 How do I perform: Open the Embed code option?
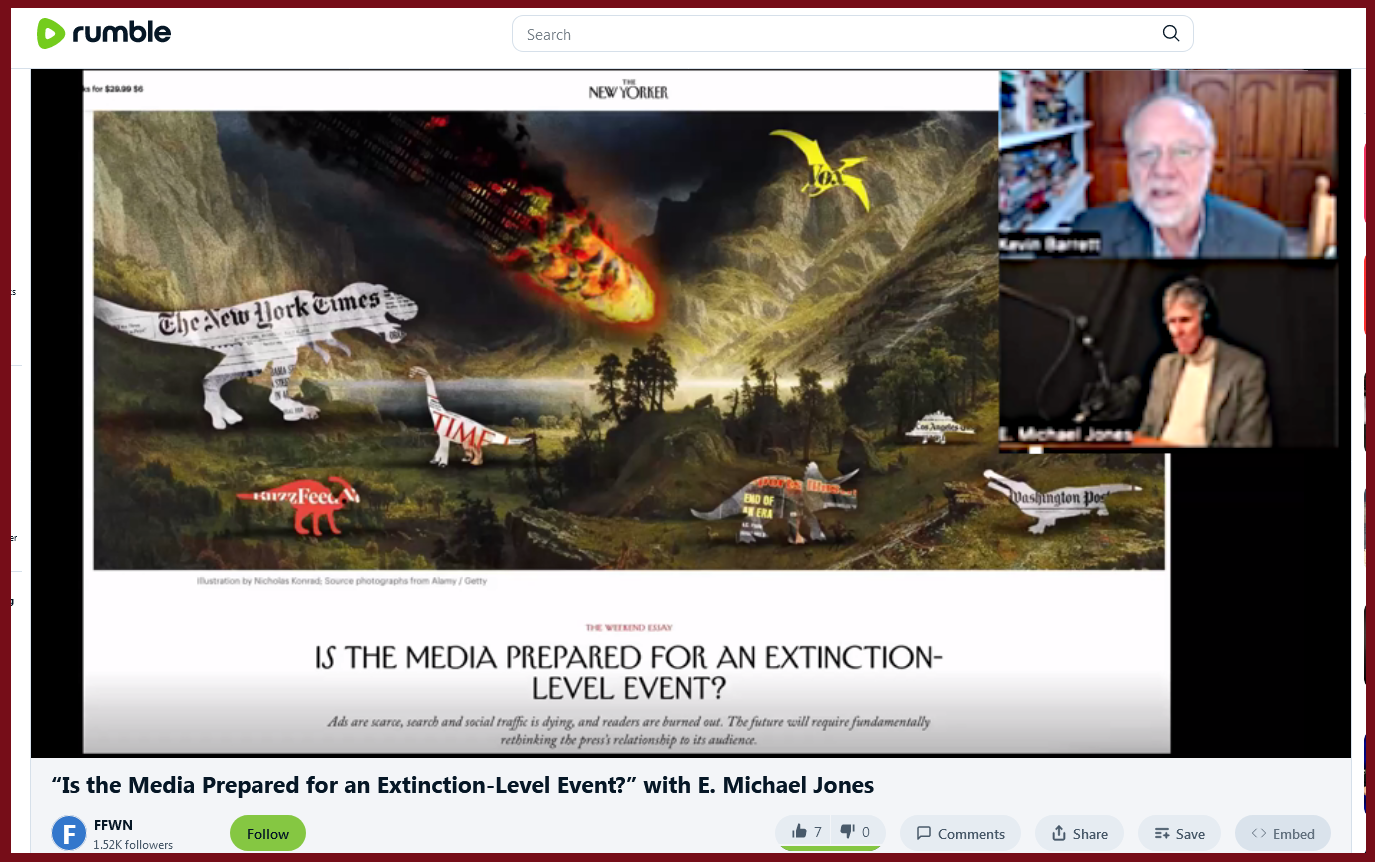tap(1283, 833)
